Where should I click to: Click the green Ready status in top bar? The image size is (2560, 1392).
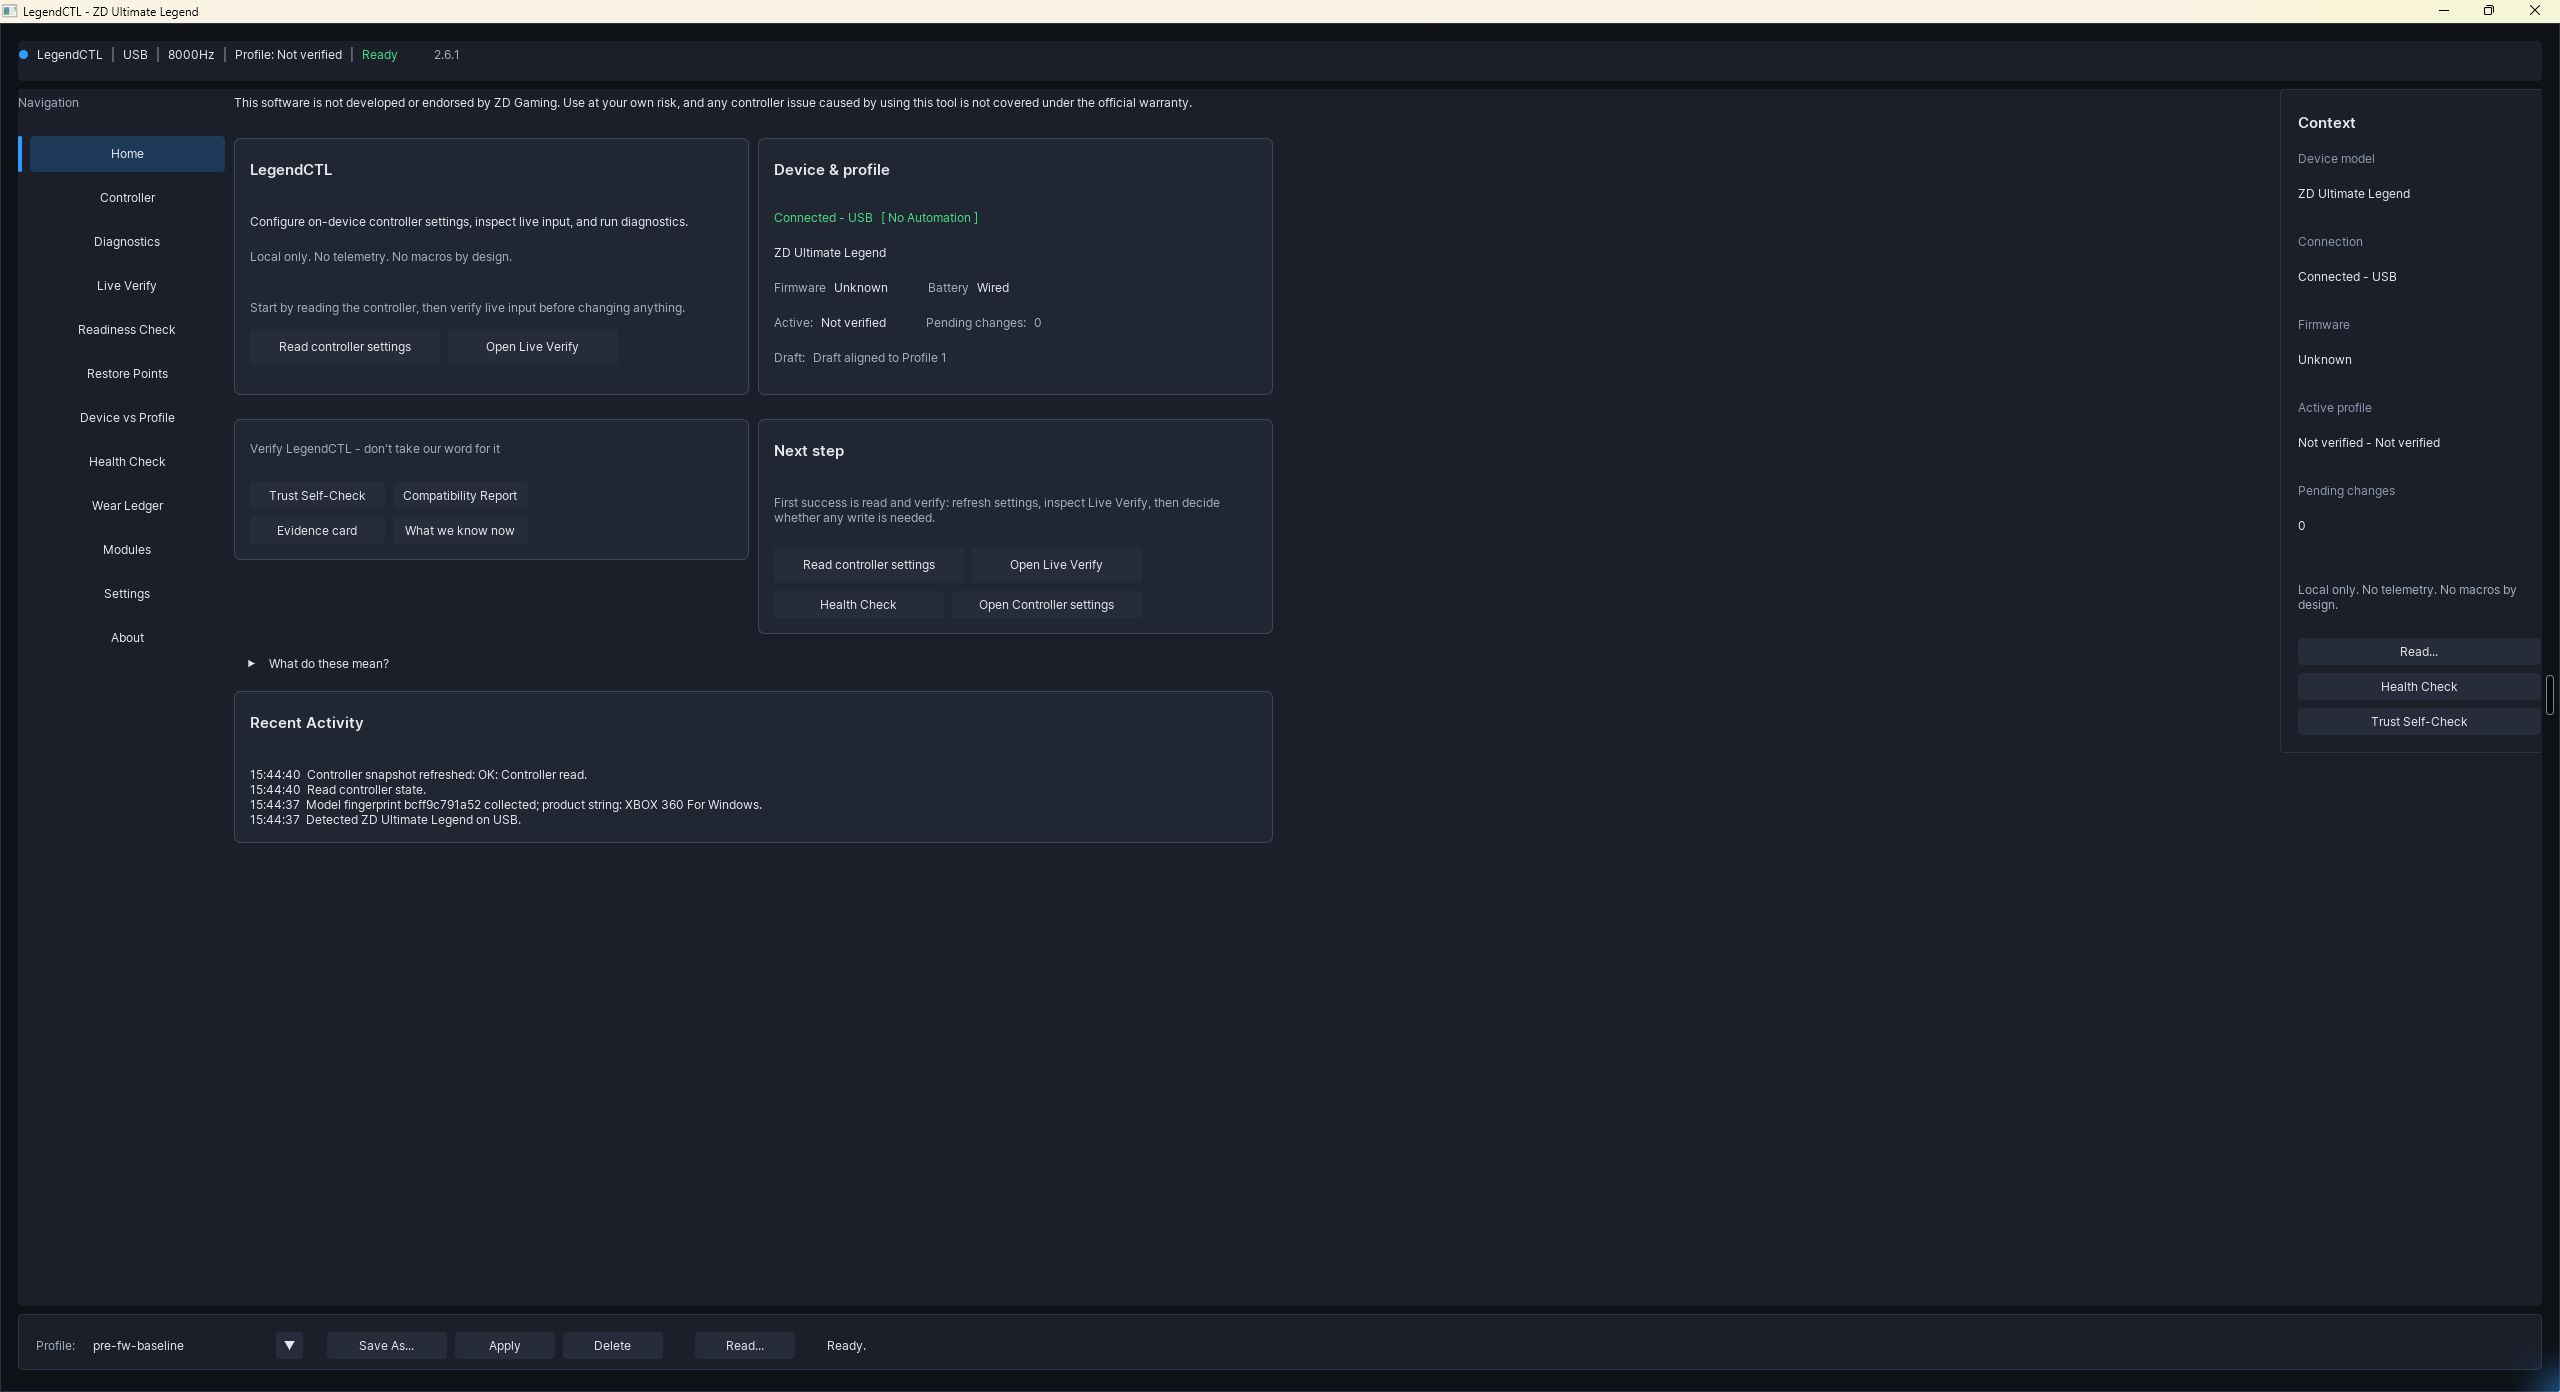[380, 55]
